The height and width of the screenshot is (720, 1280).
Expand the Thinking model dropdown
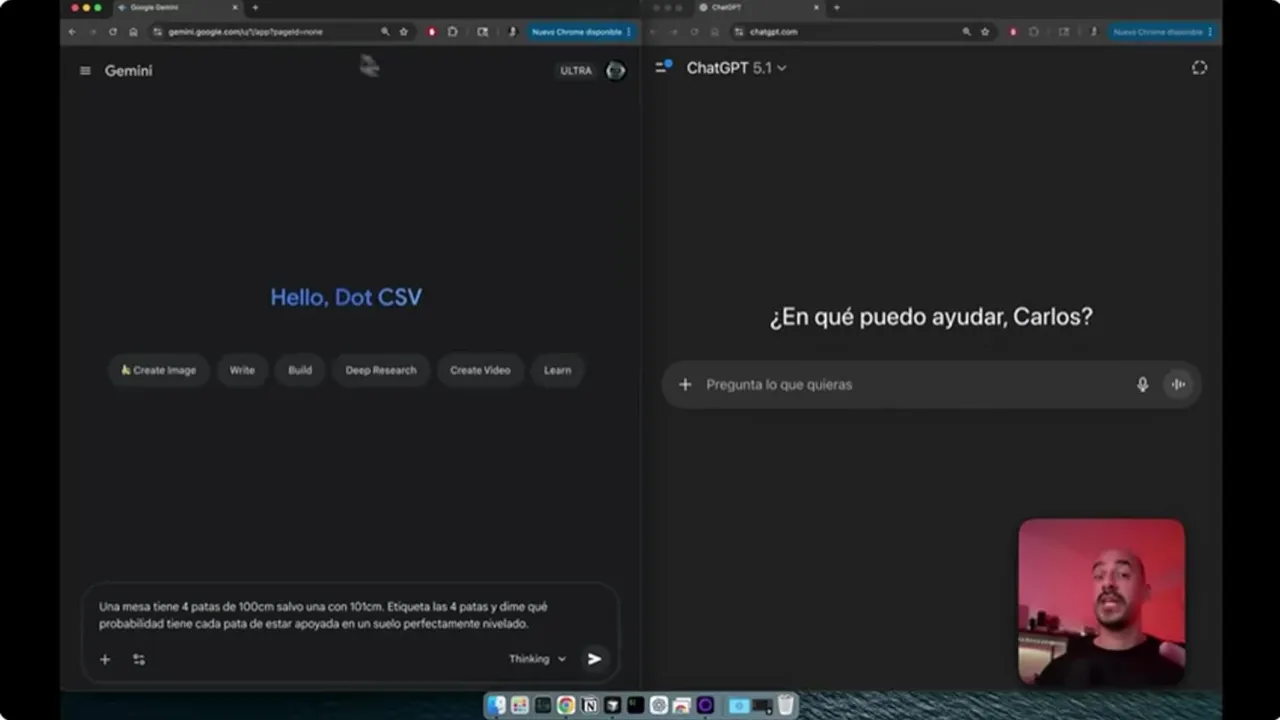point(538,659)
